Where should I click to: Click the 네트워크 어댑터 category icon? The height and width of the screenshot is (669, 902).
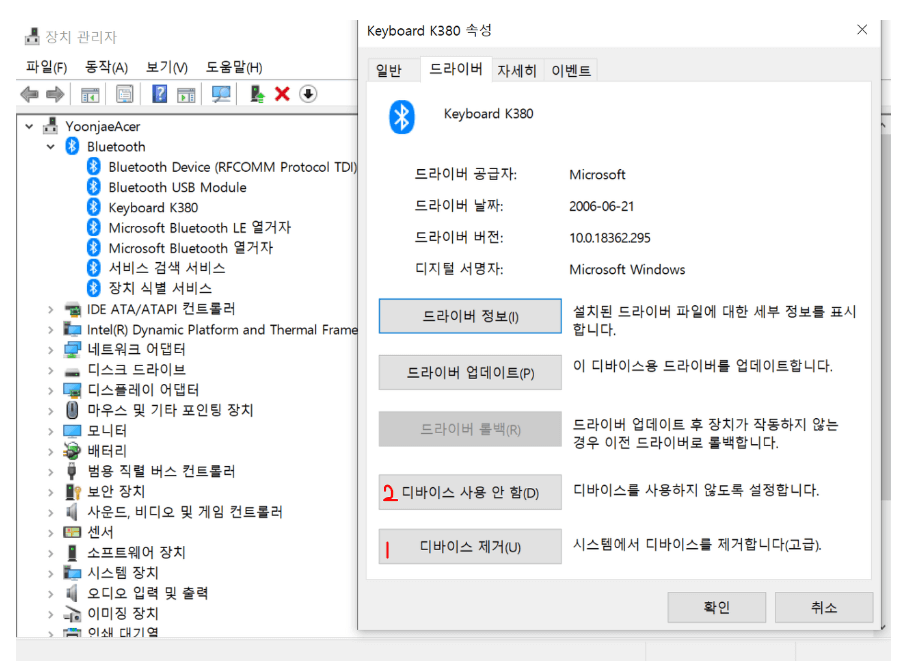72,349
